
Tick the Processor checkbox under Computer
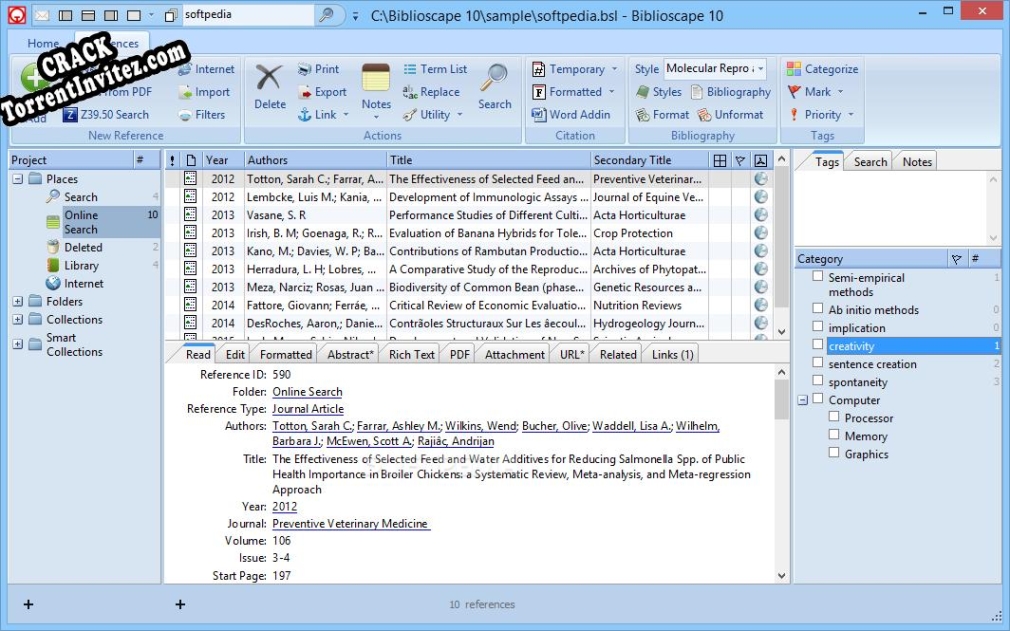coord(834,417)
